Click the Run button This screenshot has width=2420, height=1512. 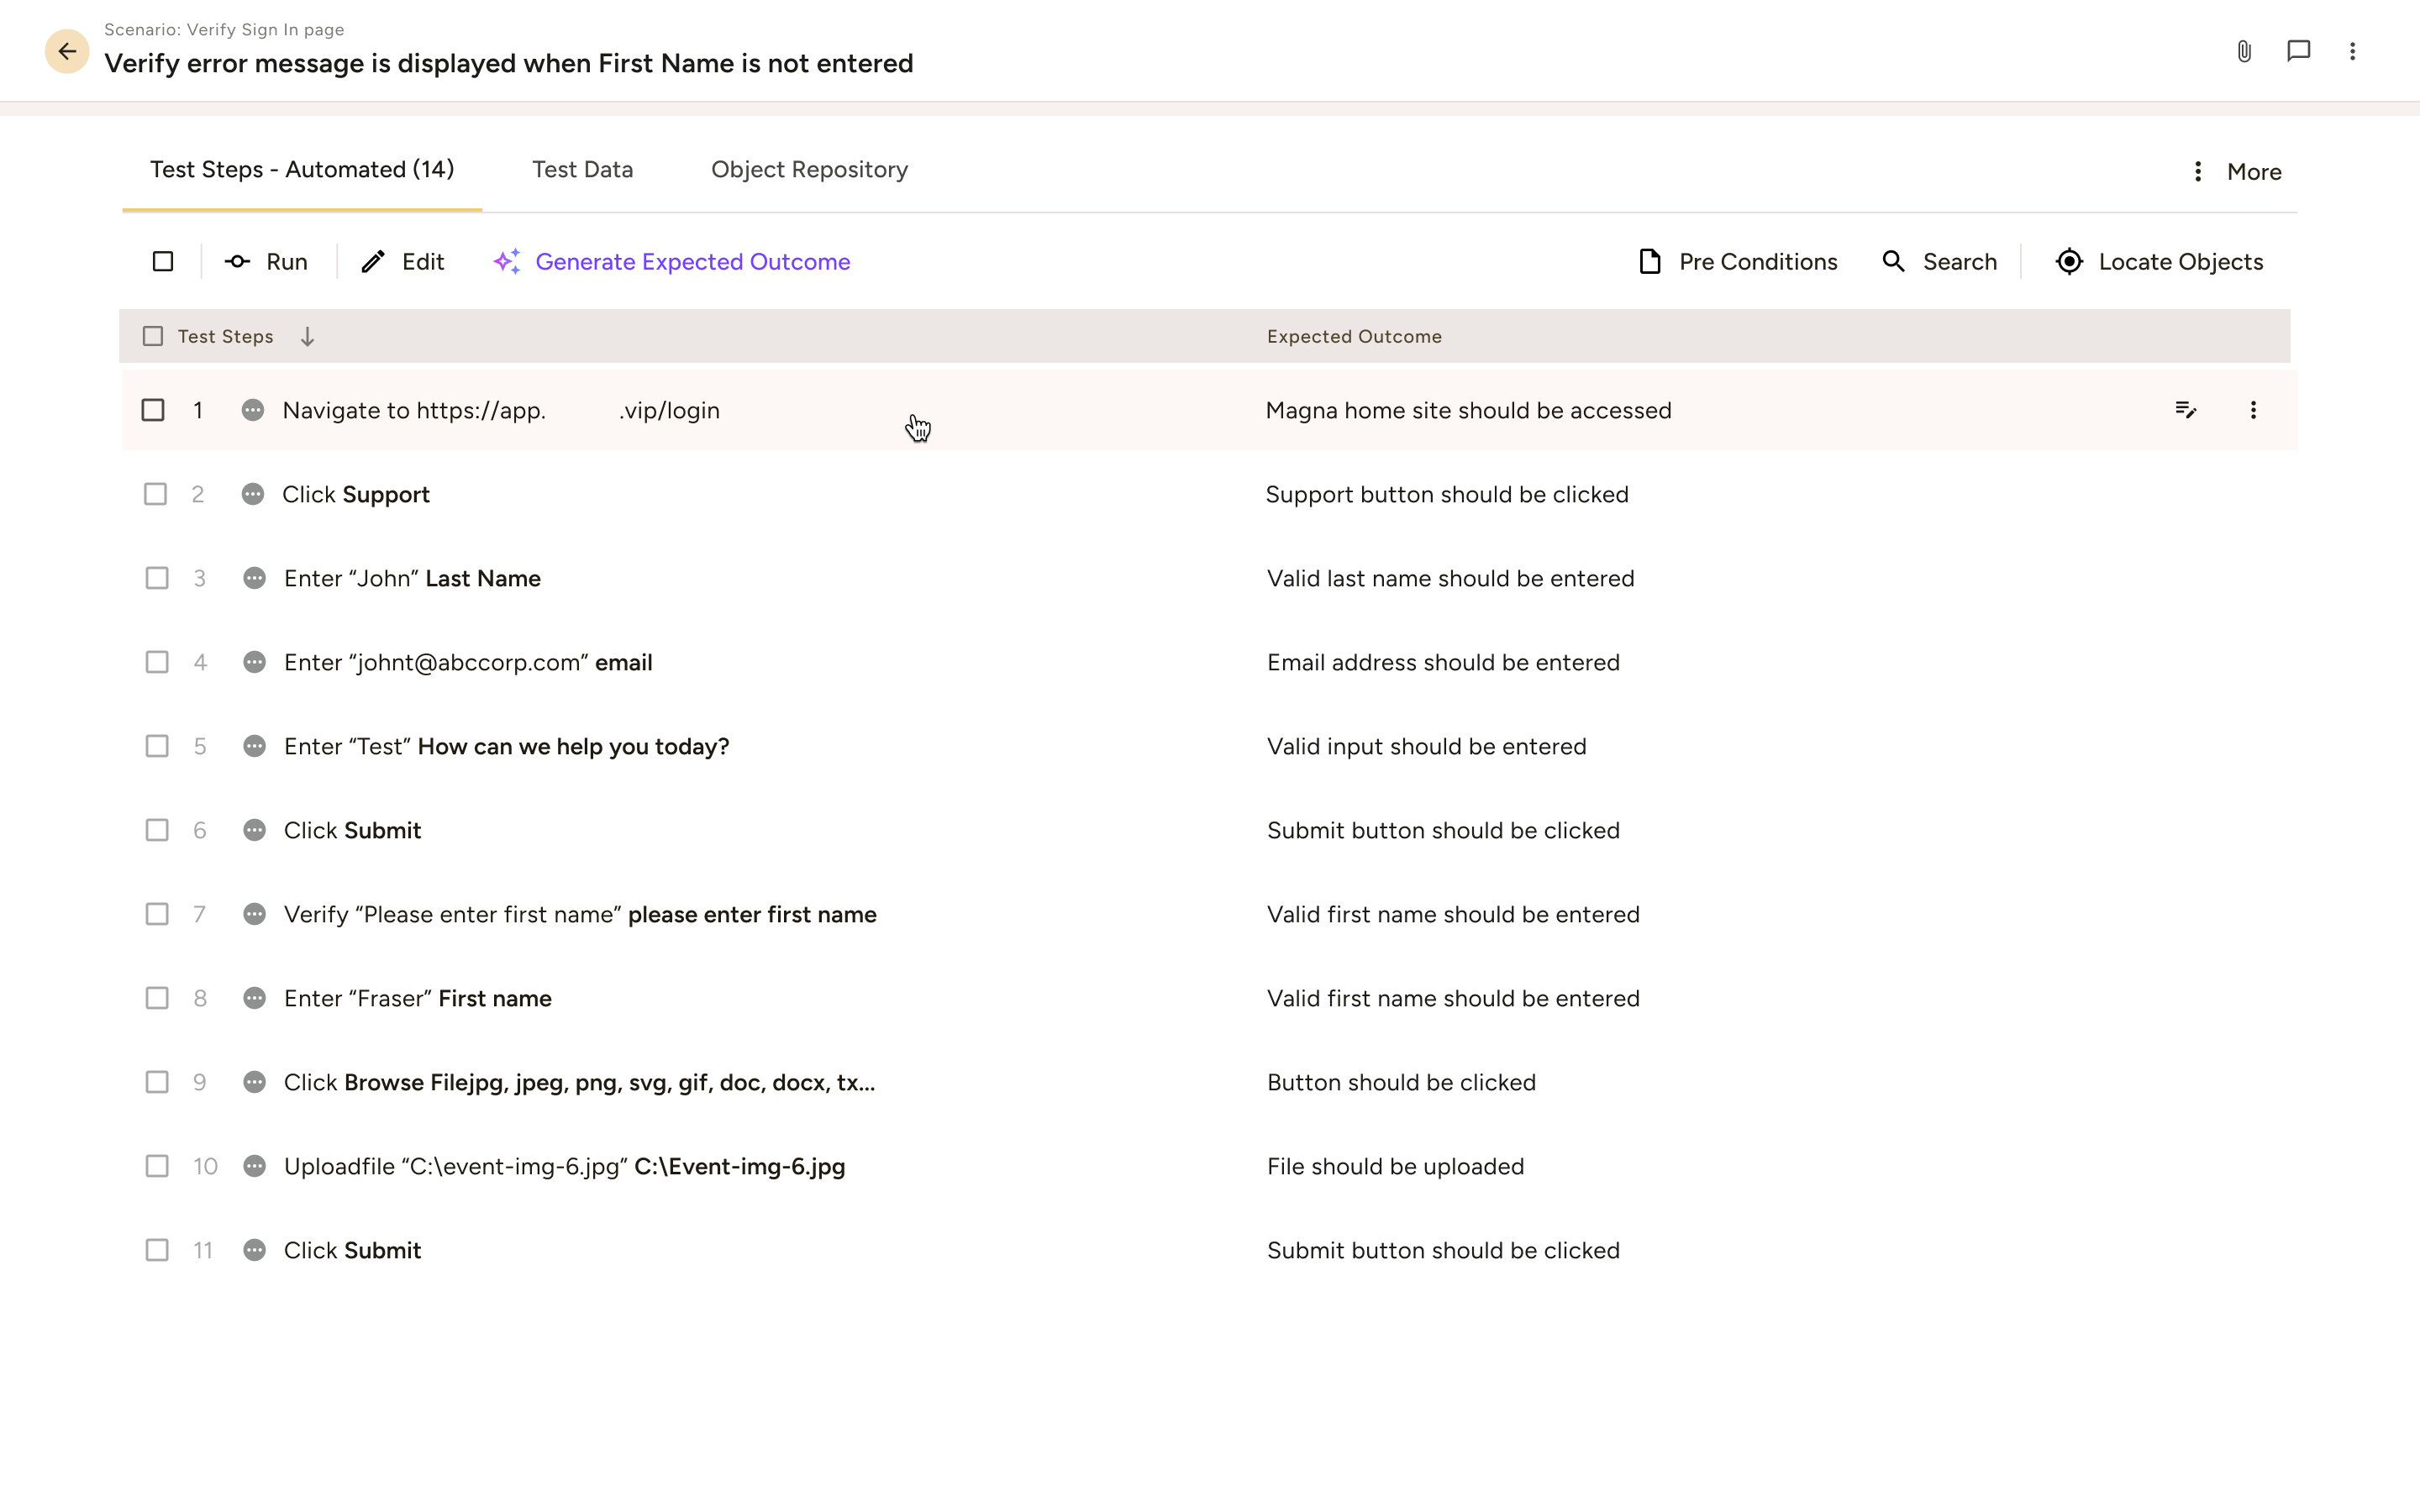coord(266,261)
